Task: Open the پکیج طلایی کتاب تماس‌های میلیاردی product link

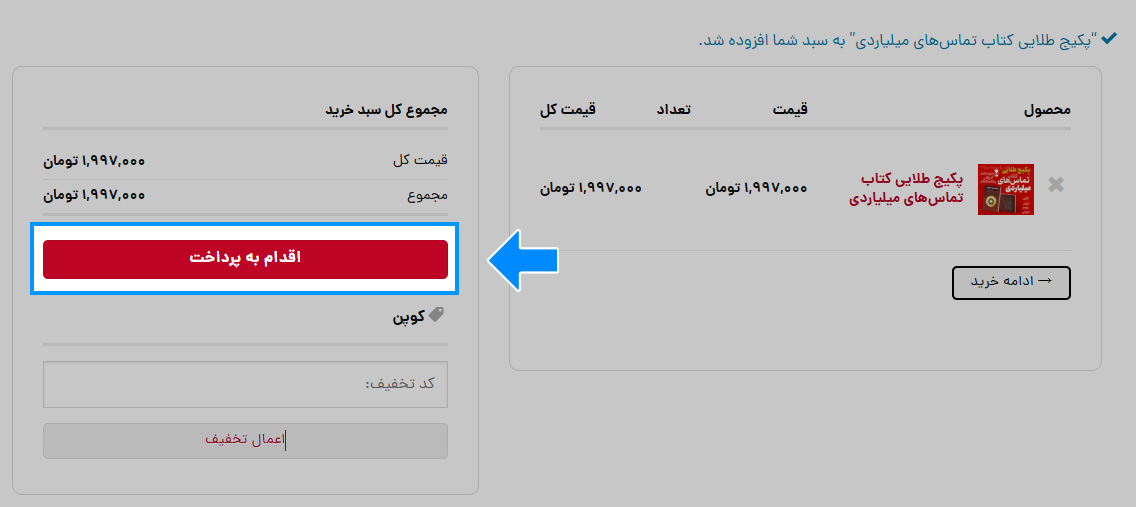Action: coord(906,188)
